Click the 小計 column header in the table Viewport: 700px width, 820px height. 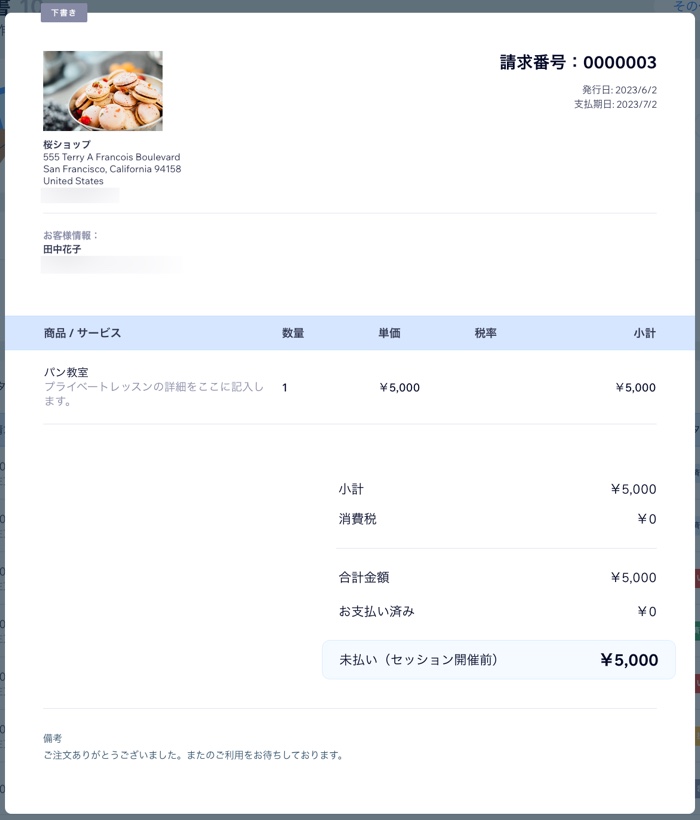pos(645,333)
